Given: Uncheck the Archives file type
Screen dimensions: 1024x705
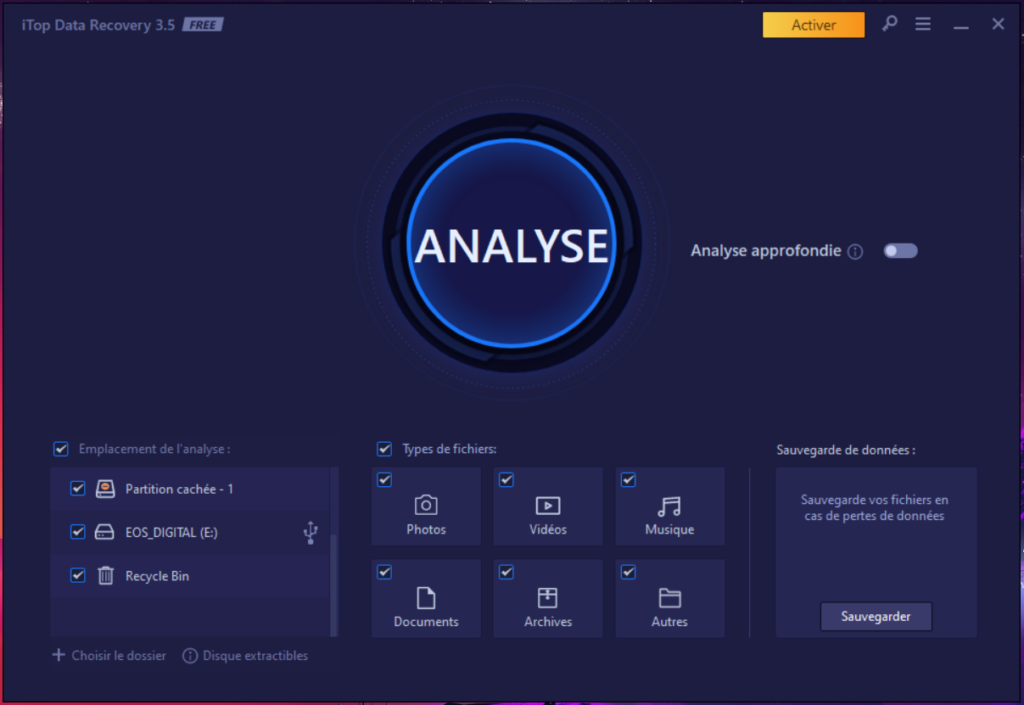Looking at the screenshot, I should click(506, 572).
